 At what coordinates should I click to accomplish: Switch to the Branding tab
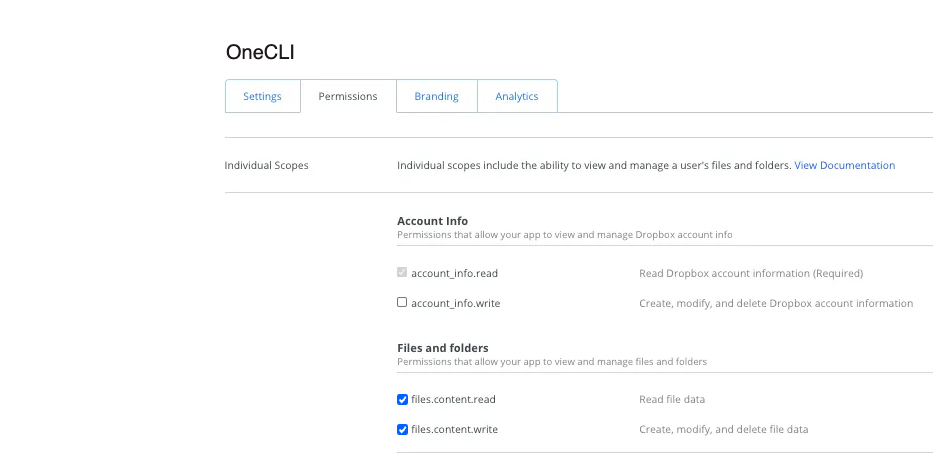[x=437, y=96]
